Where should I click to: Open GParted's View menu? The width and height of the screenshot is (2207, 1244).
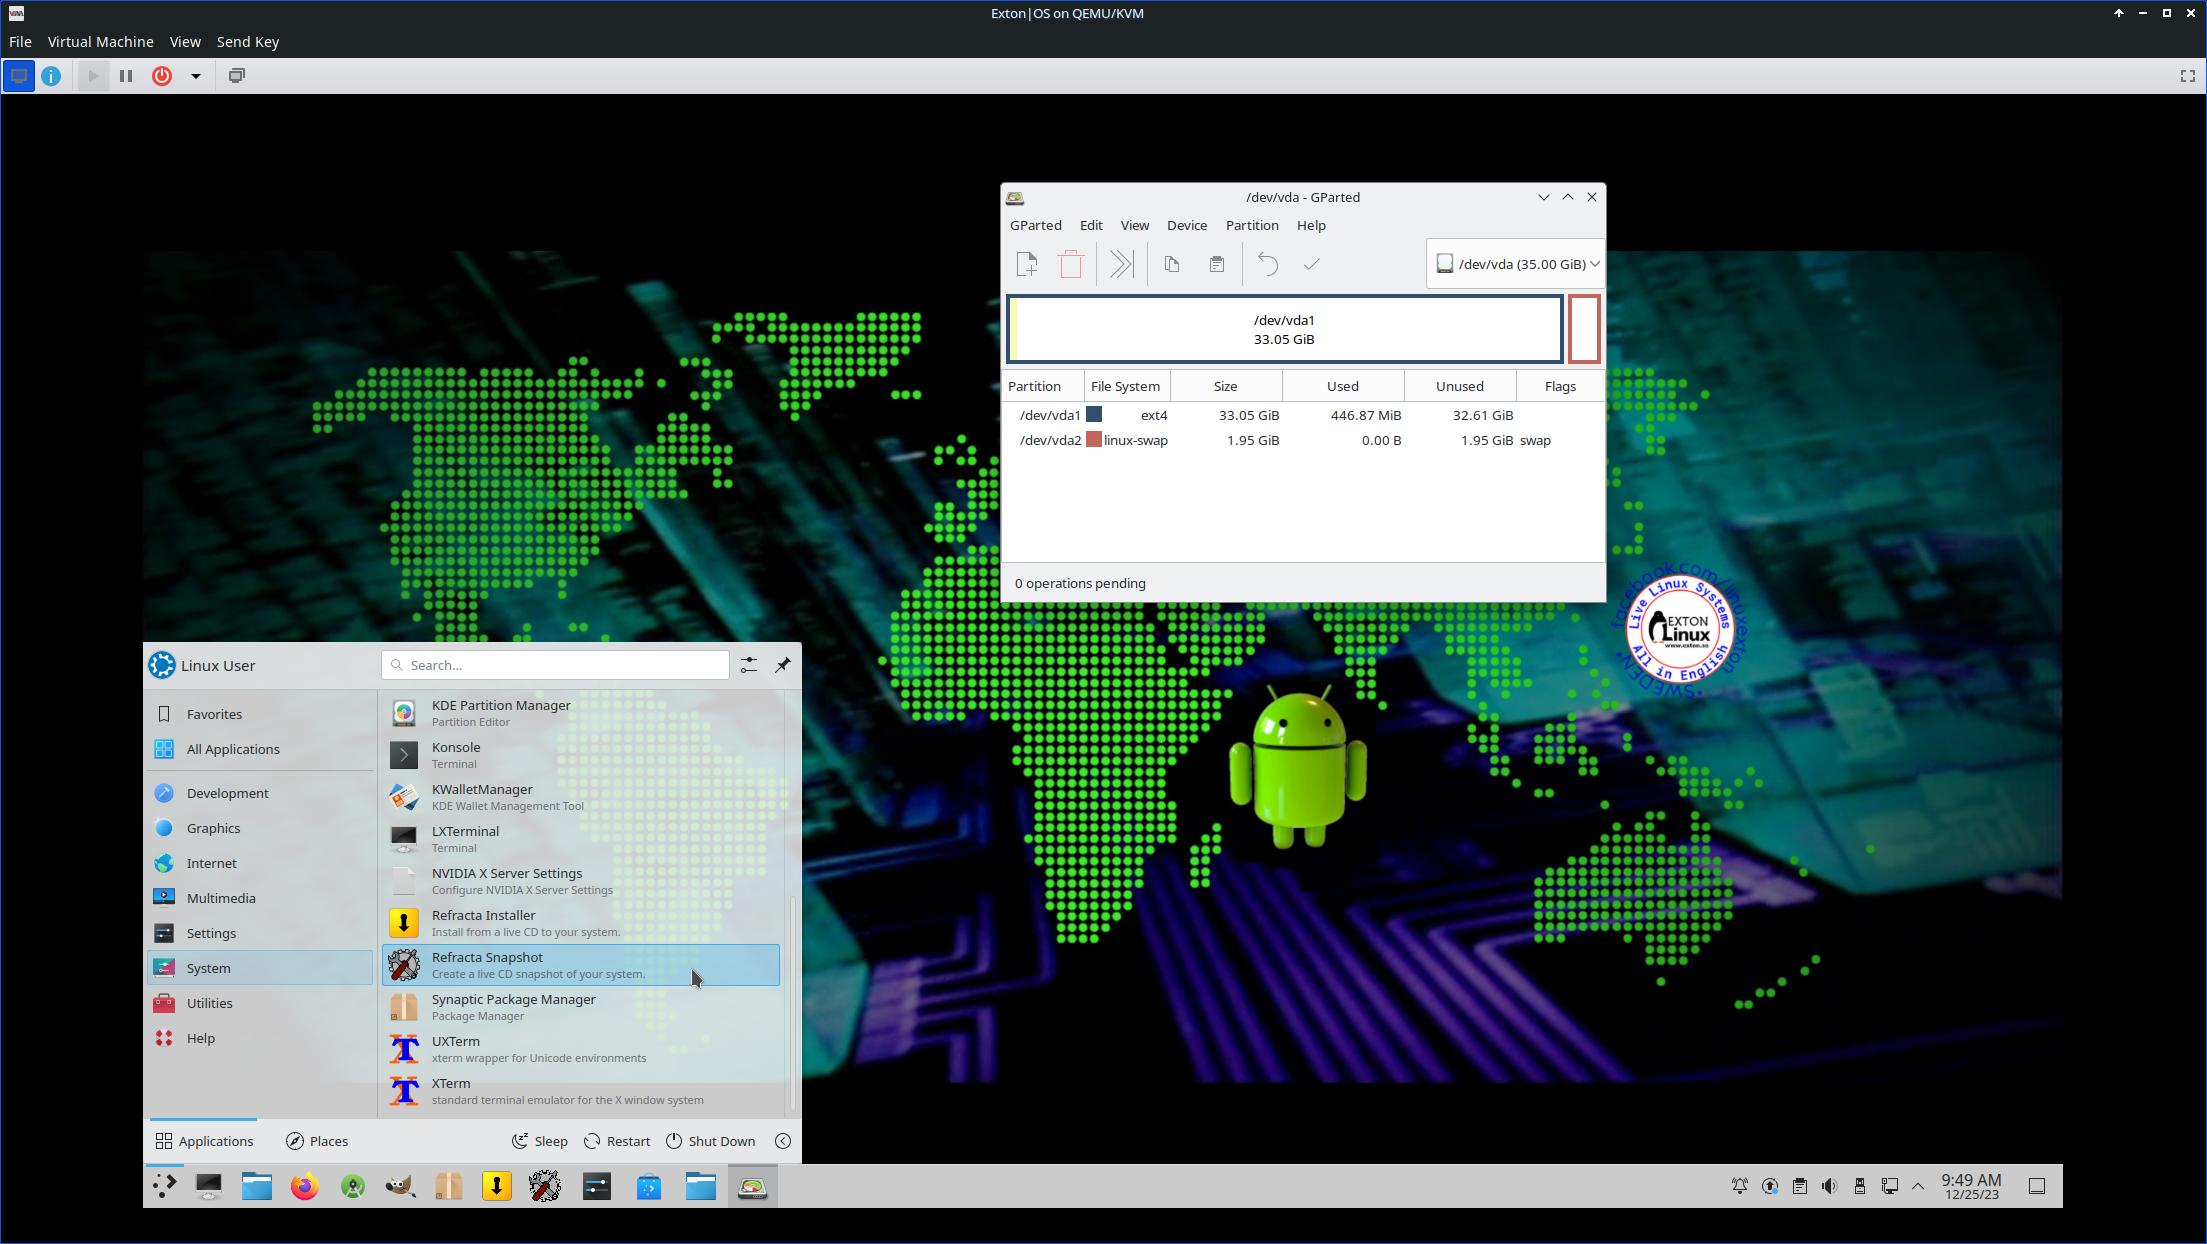pos(1134,225)
